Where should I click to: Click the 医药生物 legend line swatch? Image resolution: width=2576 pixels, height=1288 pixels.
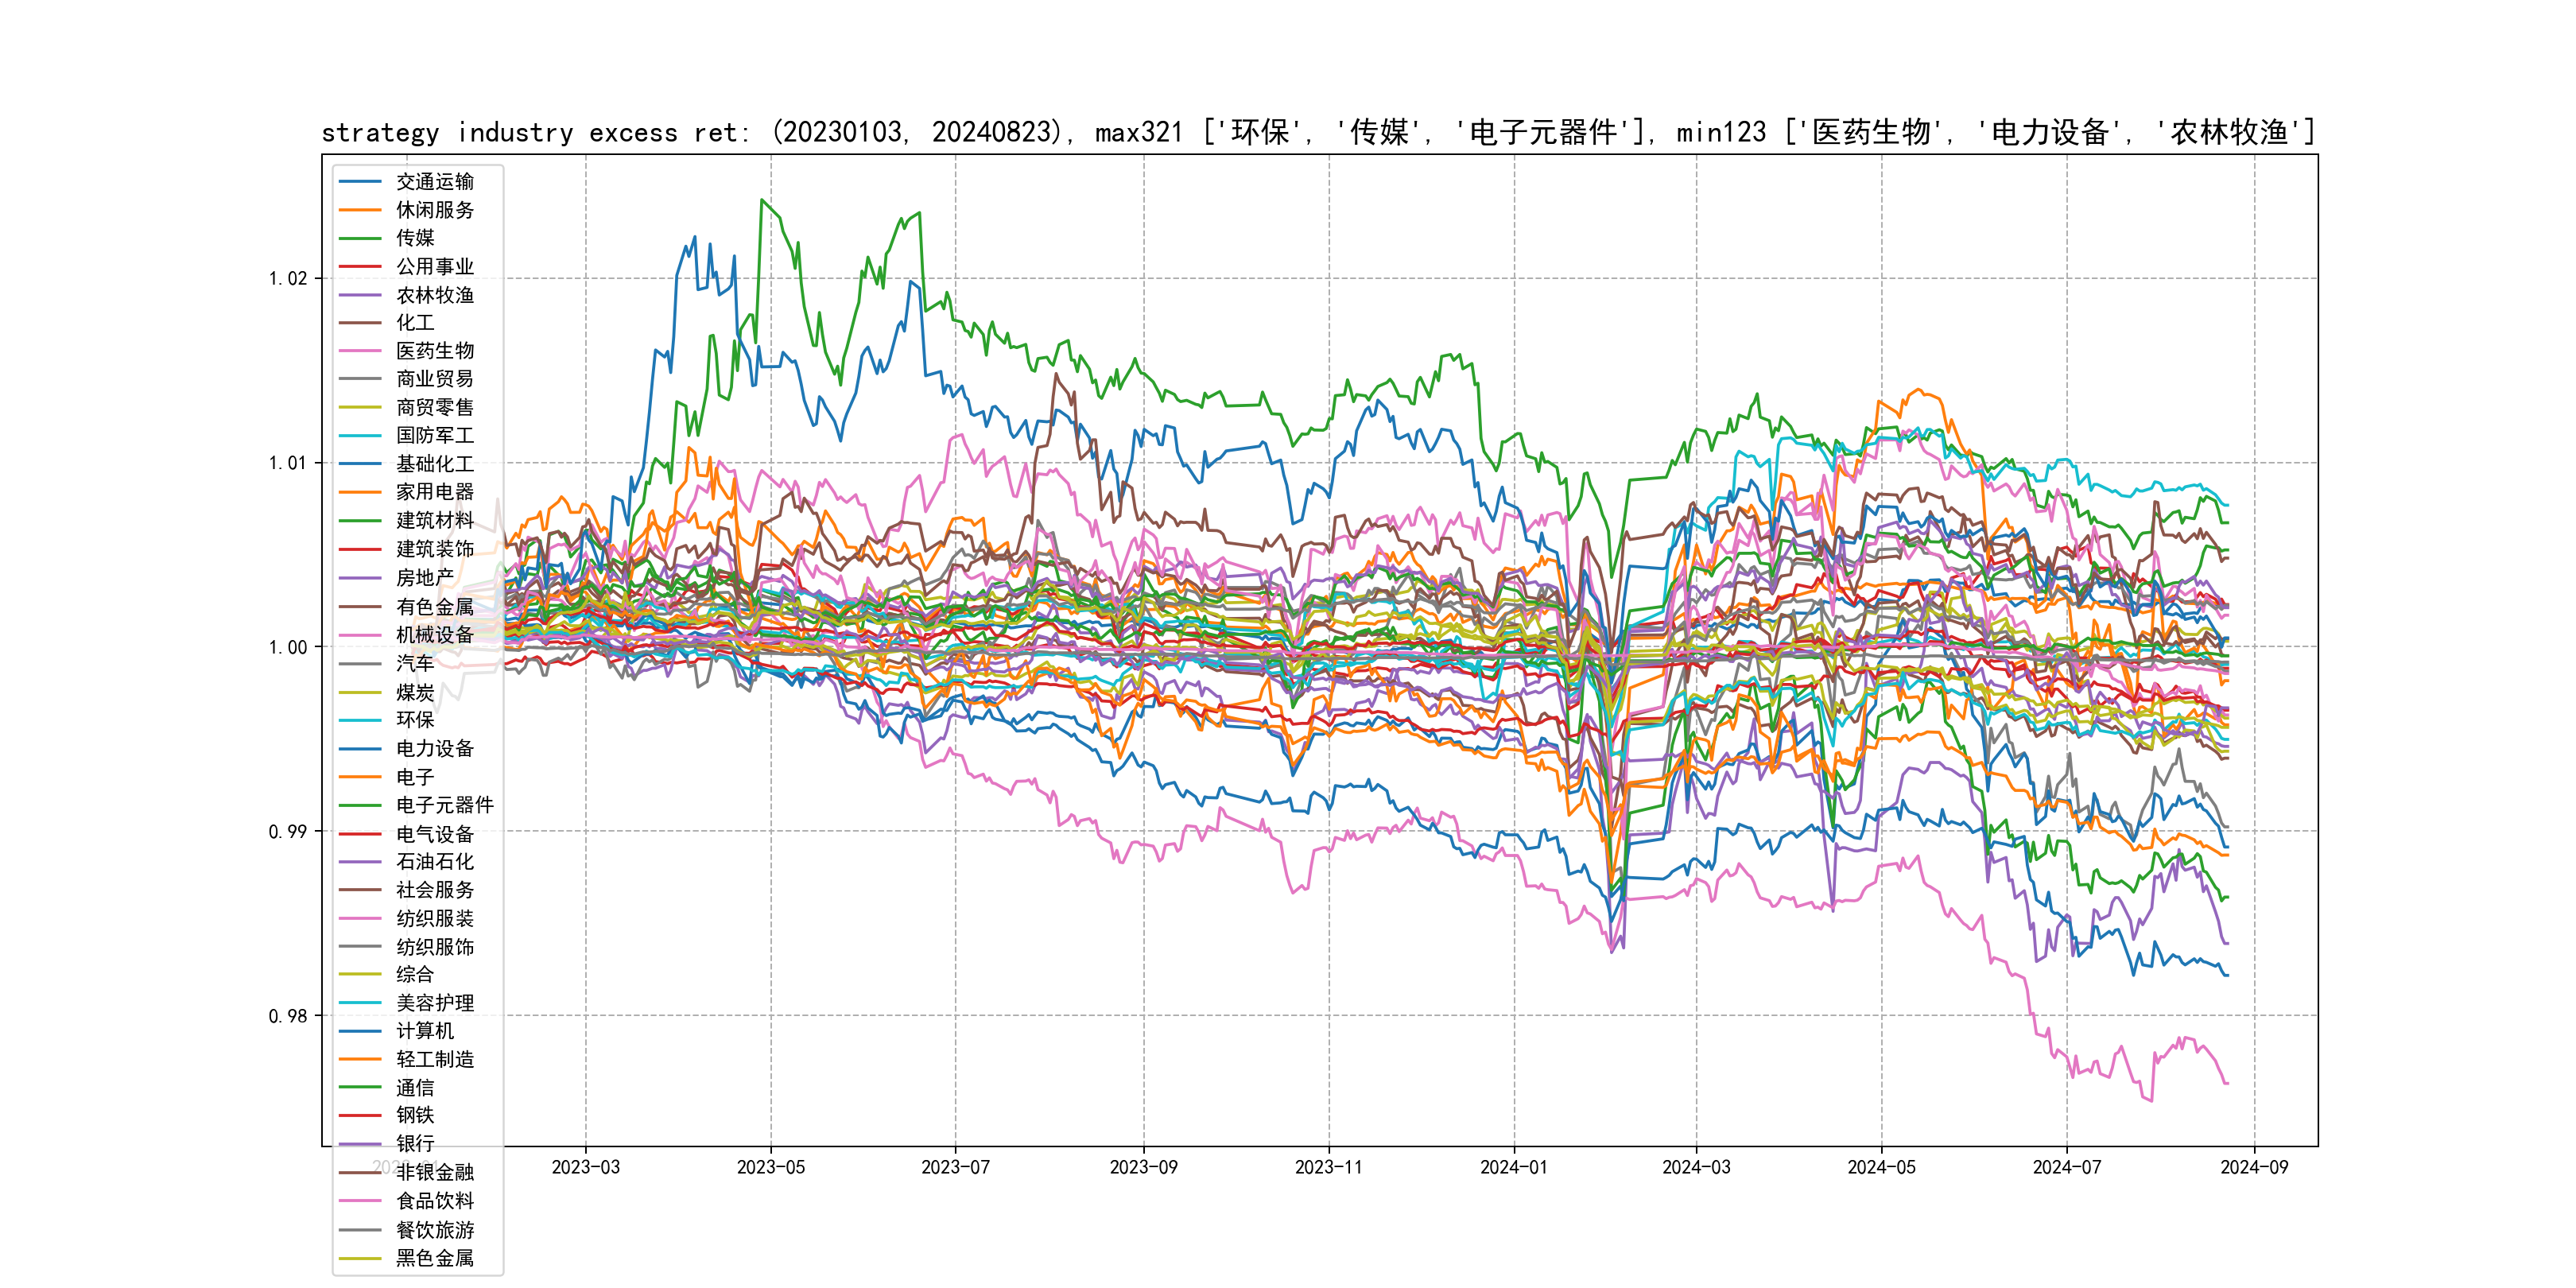360,351
